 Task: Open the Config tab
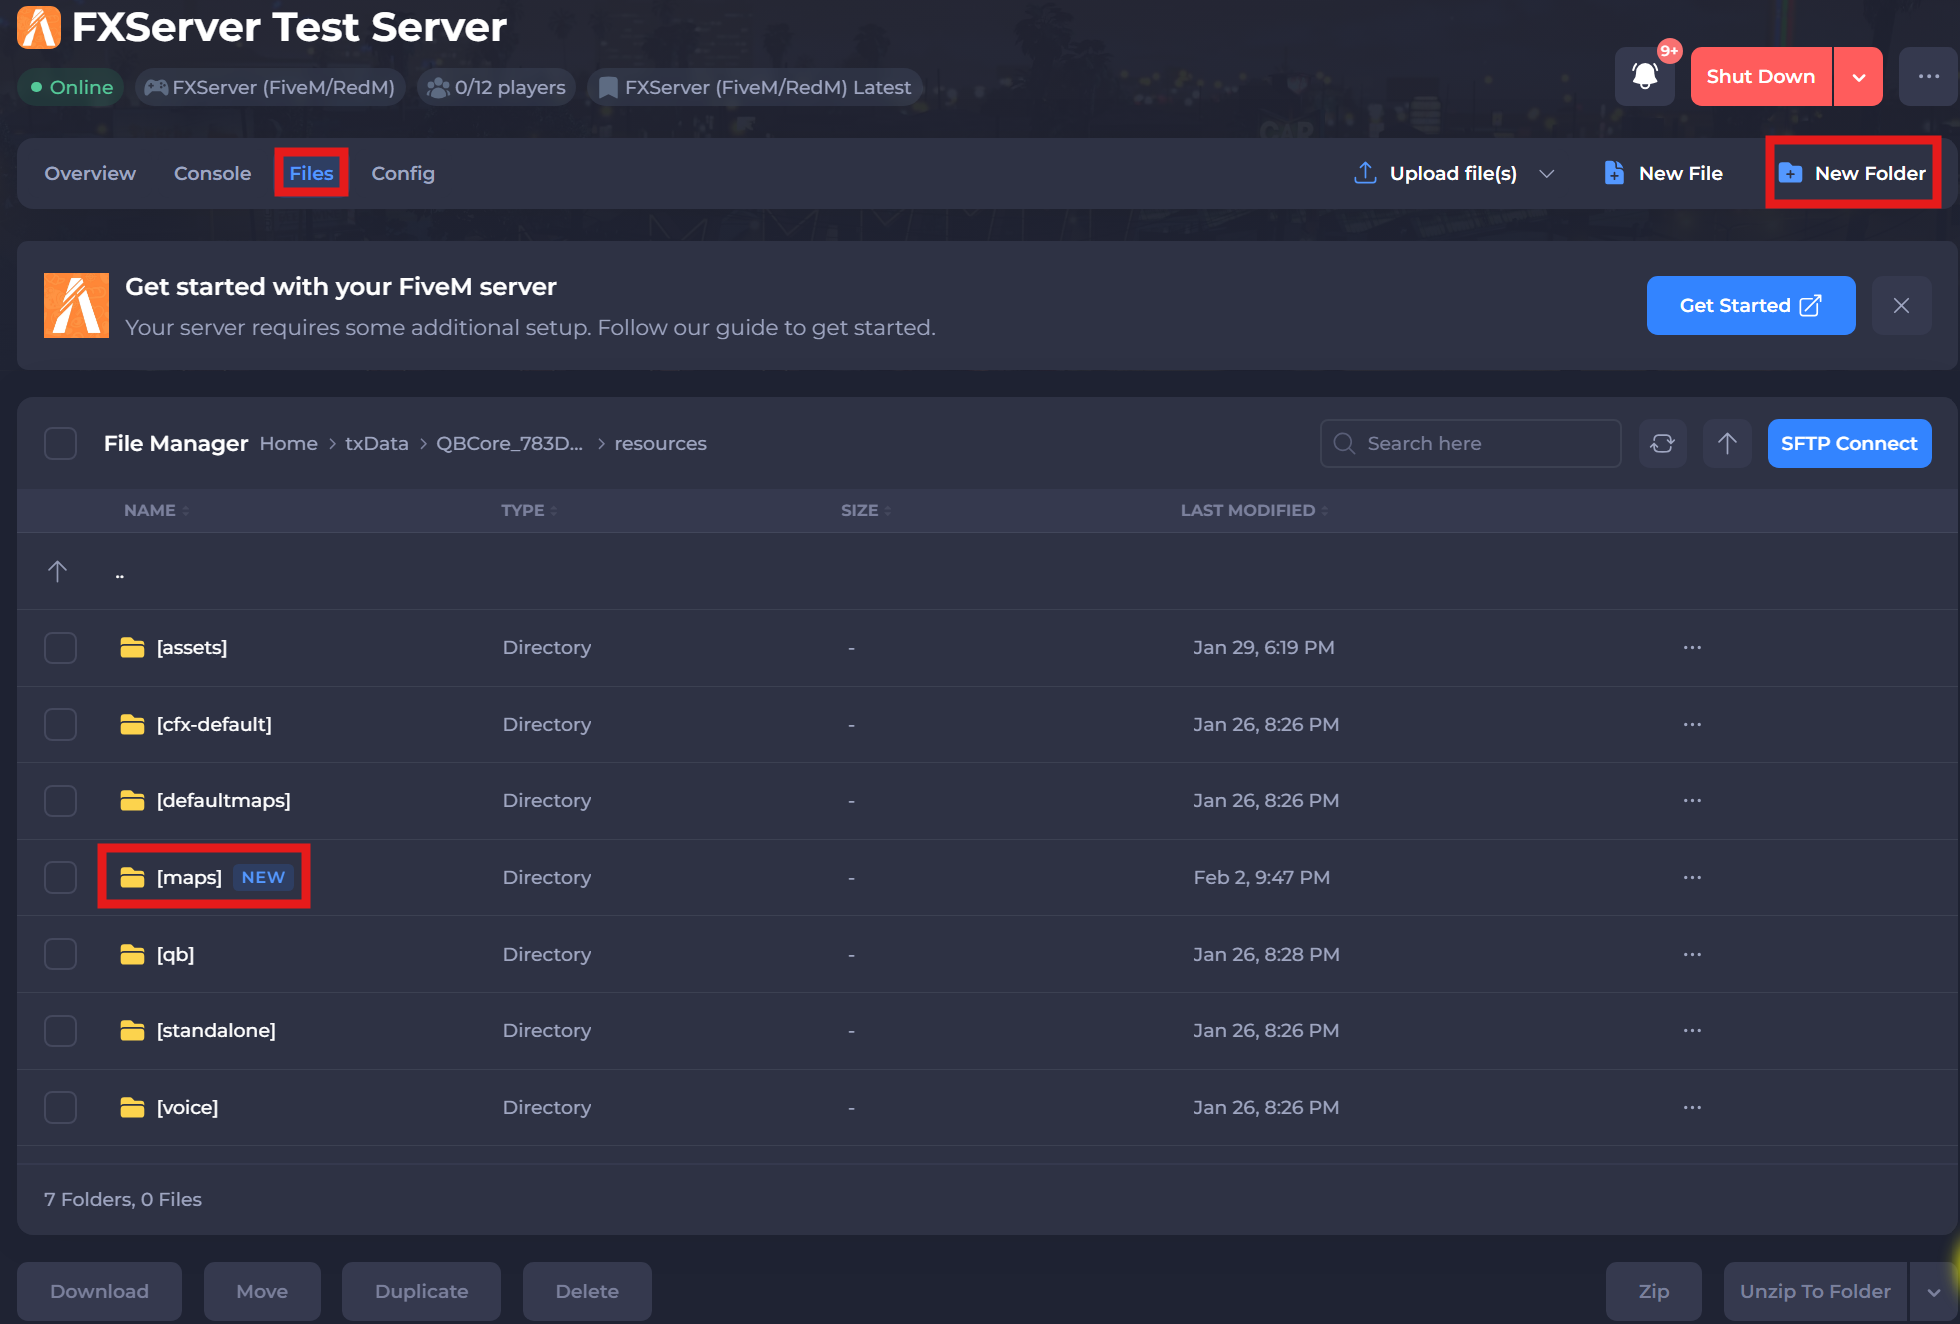tap(402, 173)
